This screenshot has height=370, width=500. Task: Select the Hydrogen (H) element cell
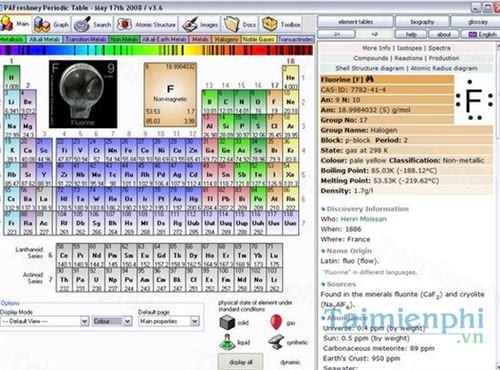tap(12, 77)
